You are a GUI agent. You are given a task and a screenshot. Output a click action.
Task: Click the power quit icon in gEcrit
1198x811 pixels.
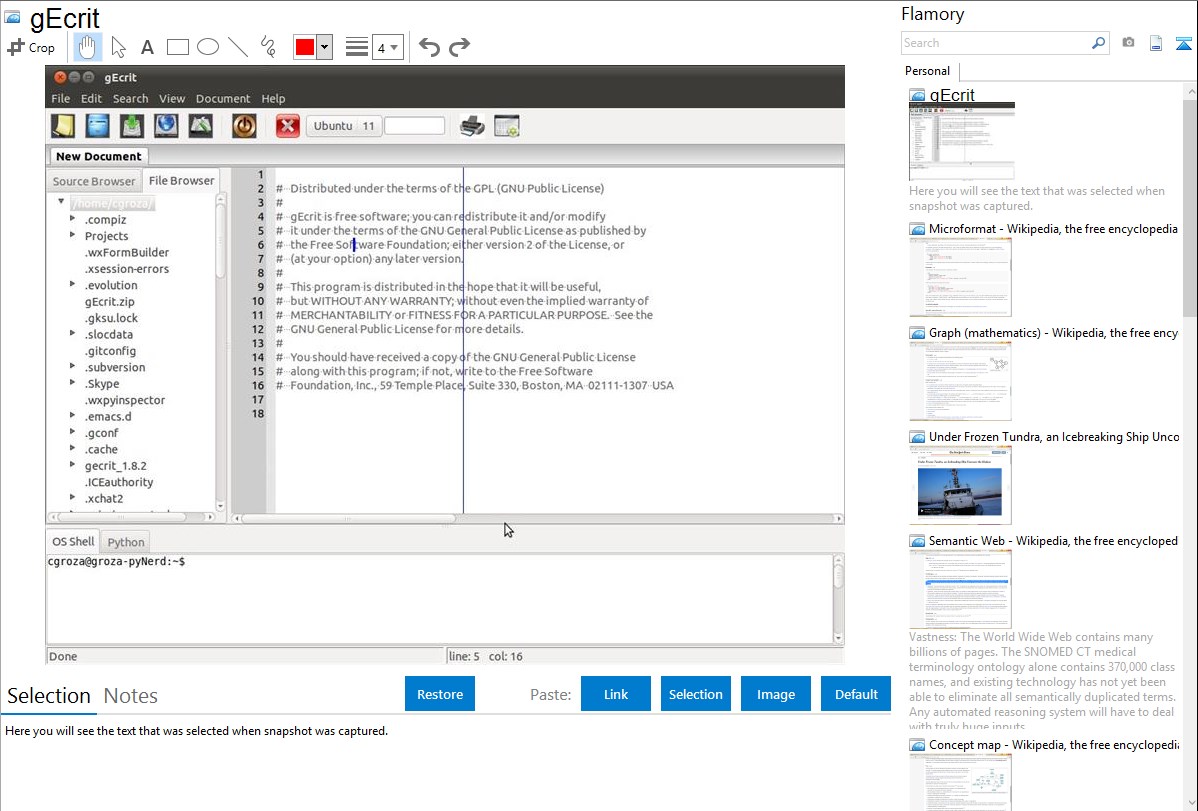click(244, 126)
